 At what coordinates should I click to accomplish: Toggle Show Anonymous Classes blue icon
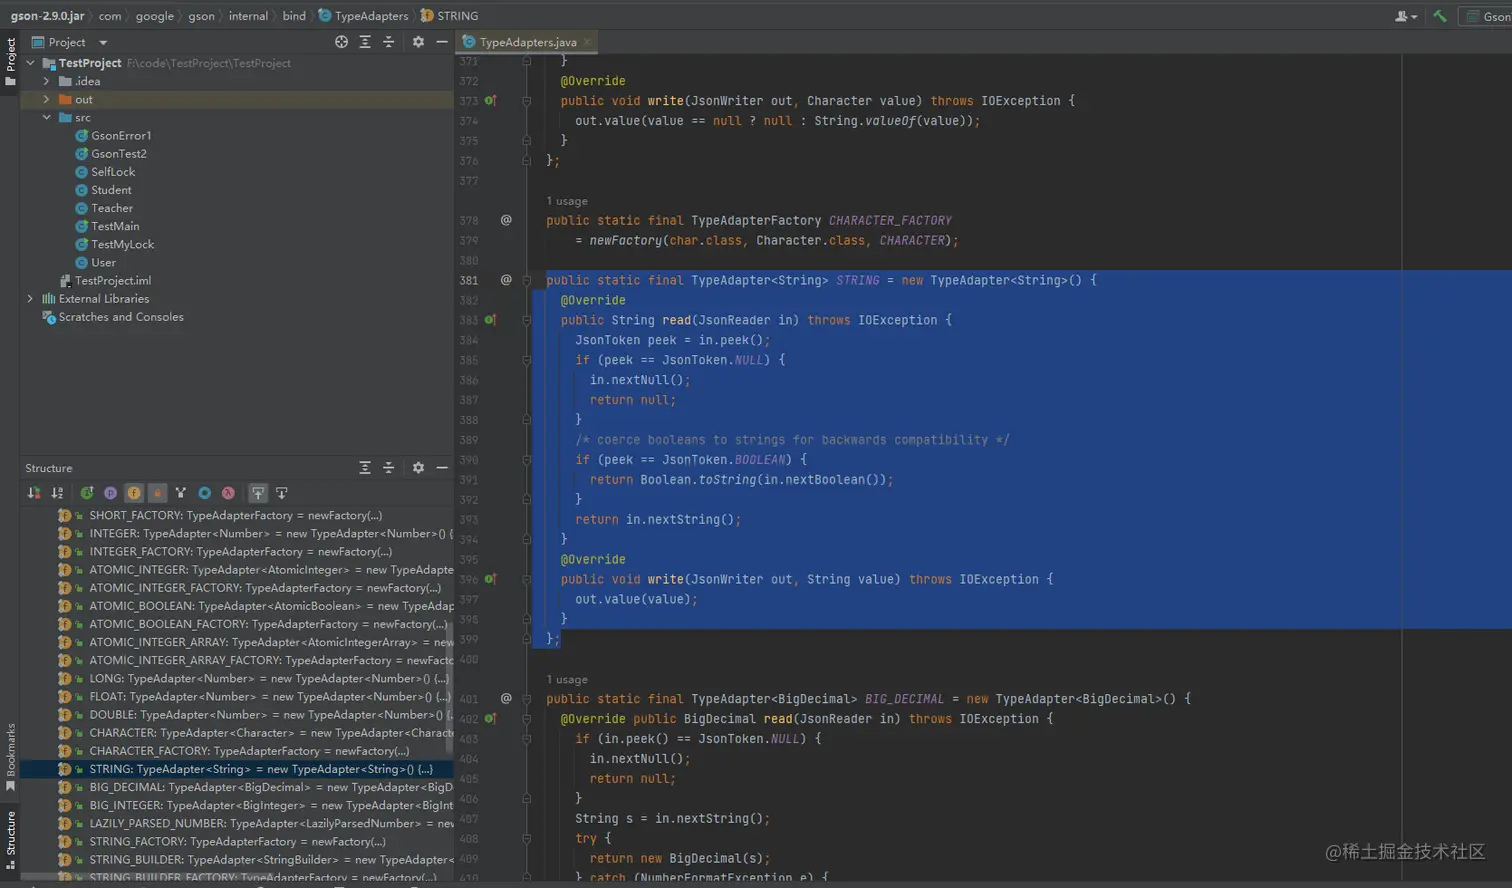click(x=204, y=493)
